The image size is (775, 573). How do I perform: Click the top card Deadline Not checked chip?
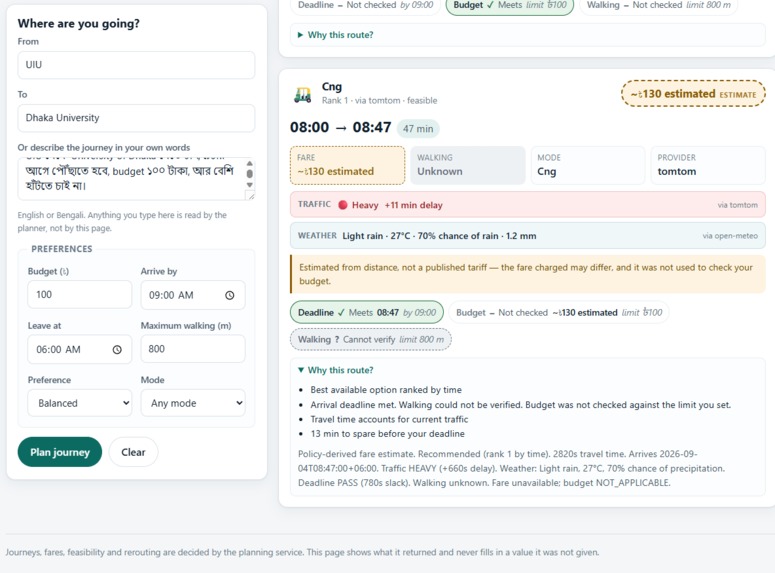(365, 5)
